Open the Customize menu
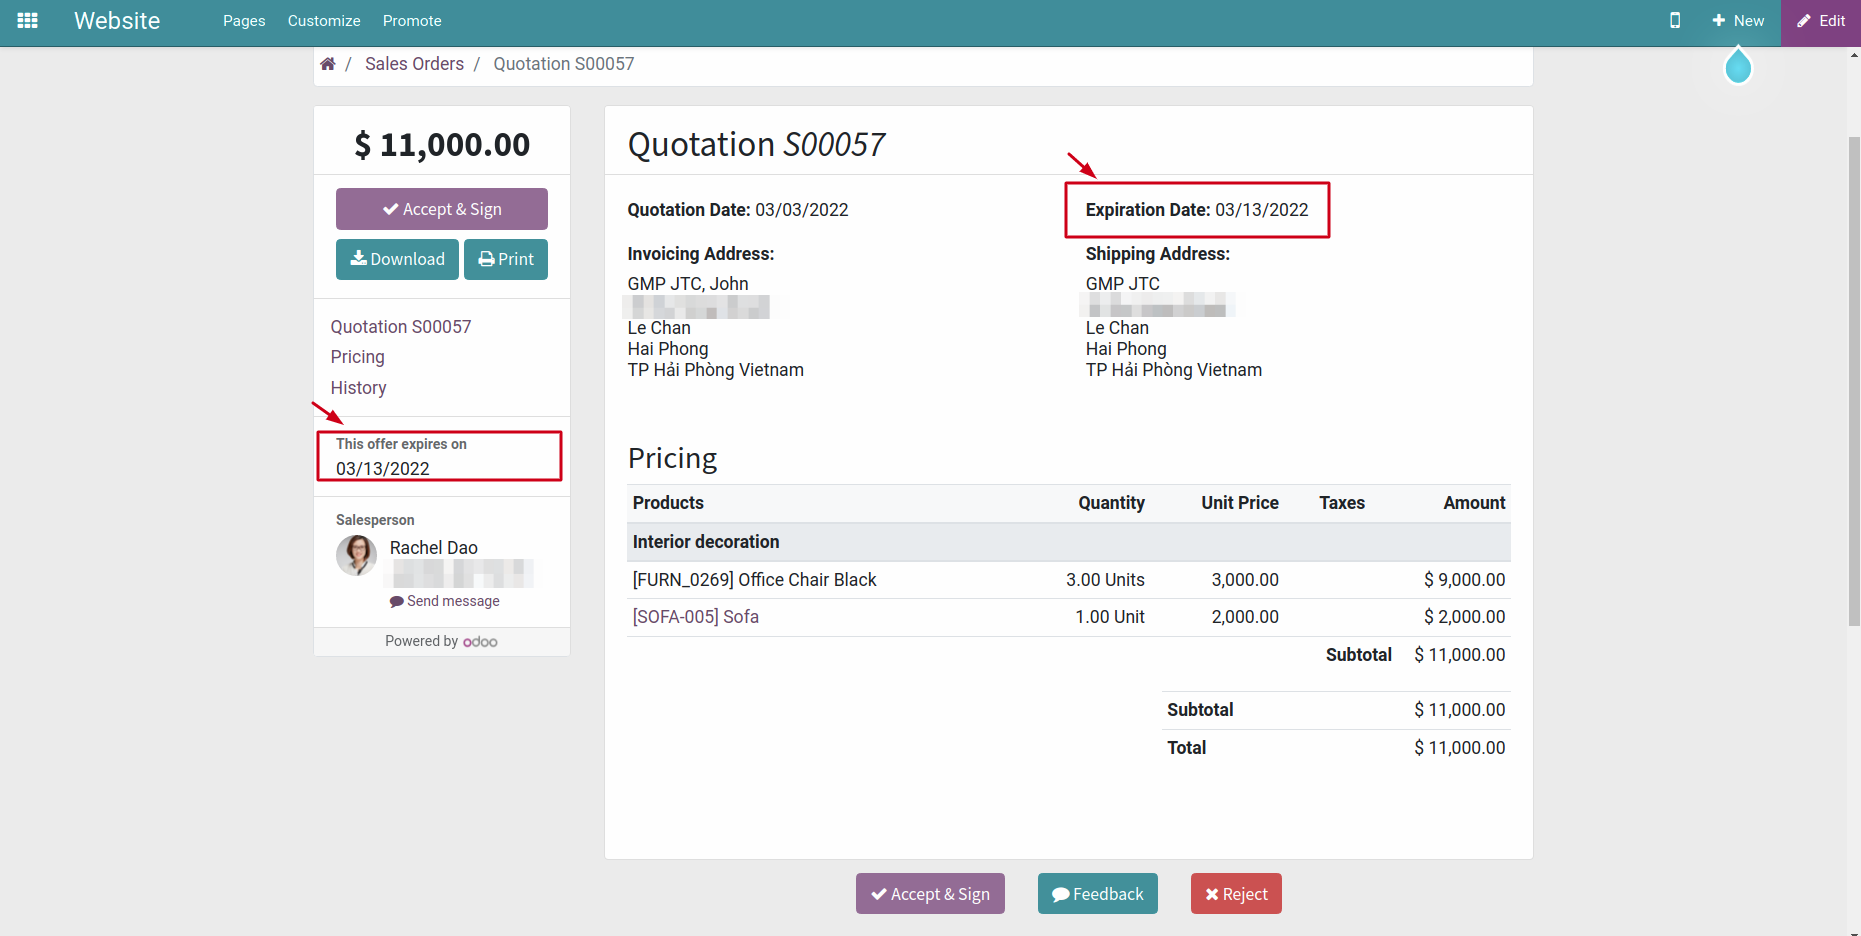 click(x=323, y=20)
